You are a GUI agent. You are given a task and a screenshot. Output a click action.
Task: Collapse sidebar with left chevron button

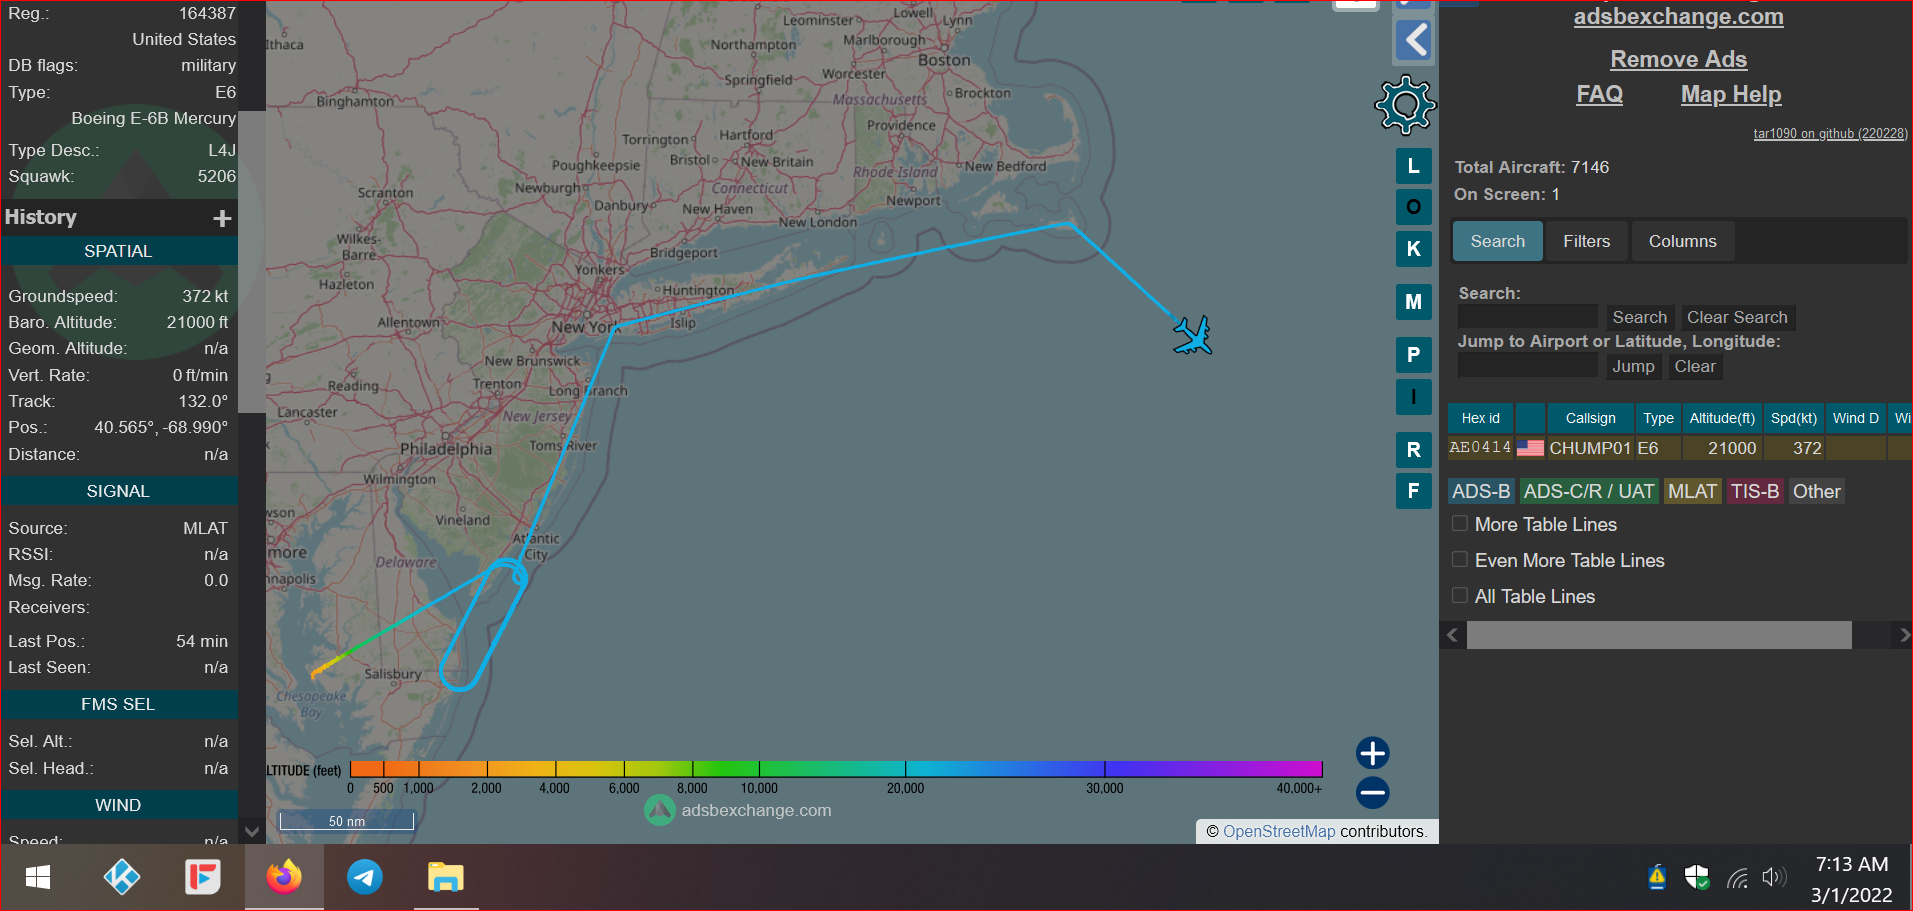pos(1414,40)
